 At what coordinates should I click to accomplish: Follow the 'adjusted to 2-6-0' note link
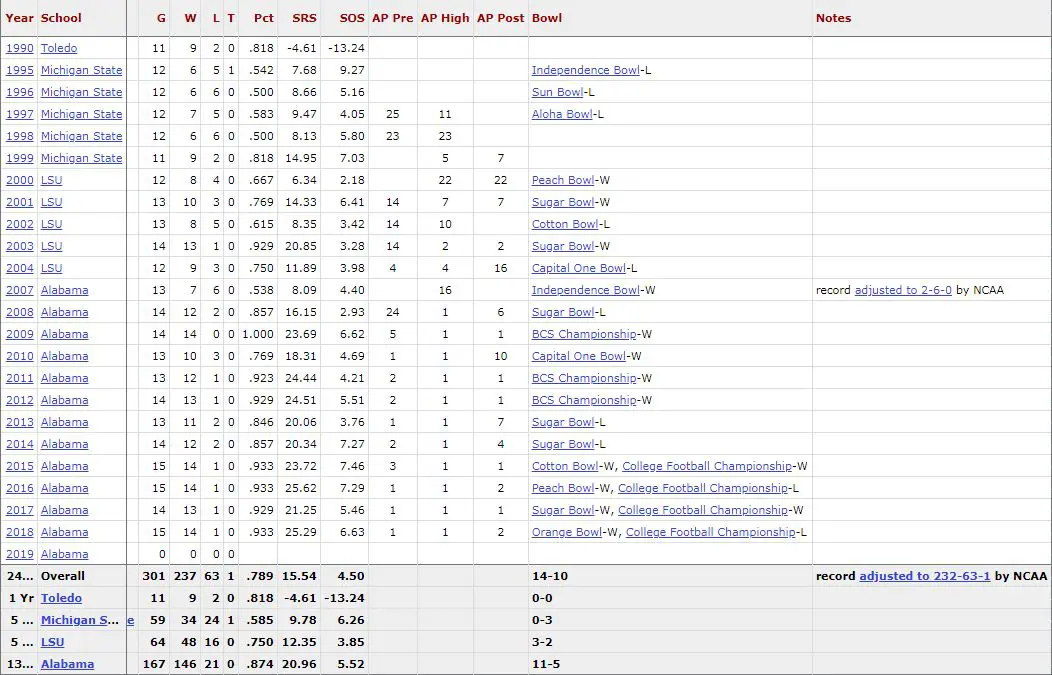[x=903, y=291]
